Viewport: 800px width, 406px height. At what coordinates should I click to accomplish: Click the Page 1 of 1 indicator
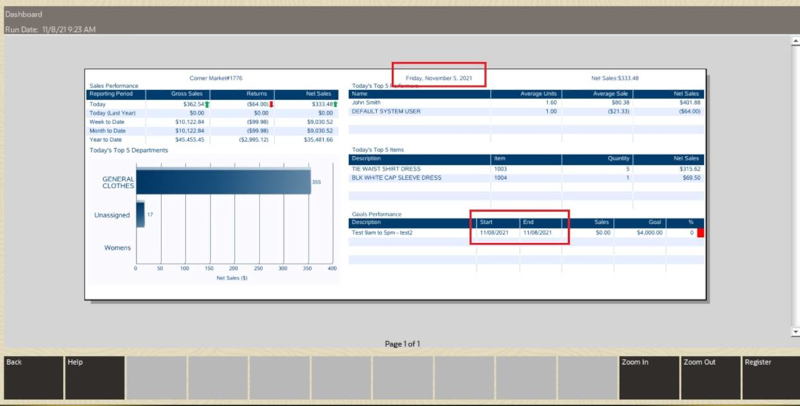(402, 344)
